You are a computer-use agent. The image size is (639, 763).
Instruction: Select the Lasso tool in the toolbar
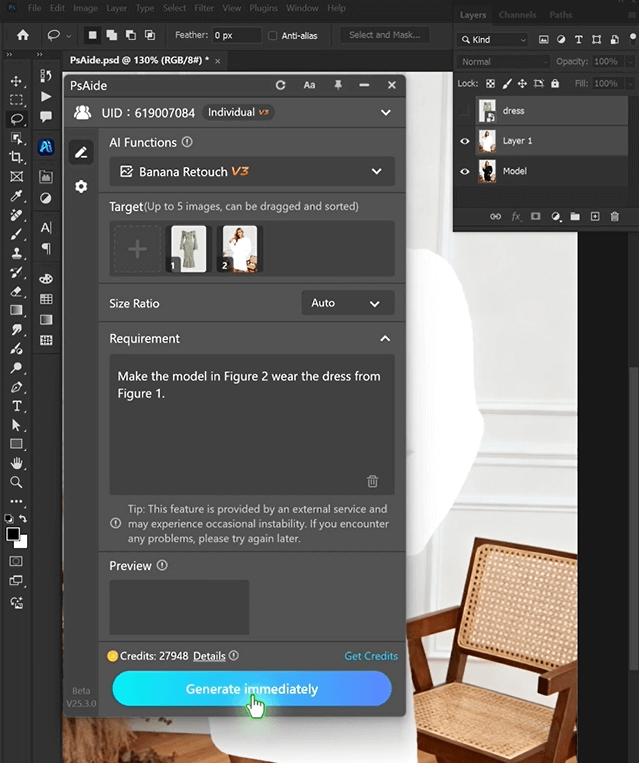(x=16, y=119)
